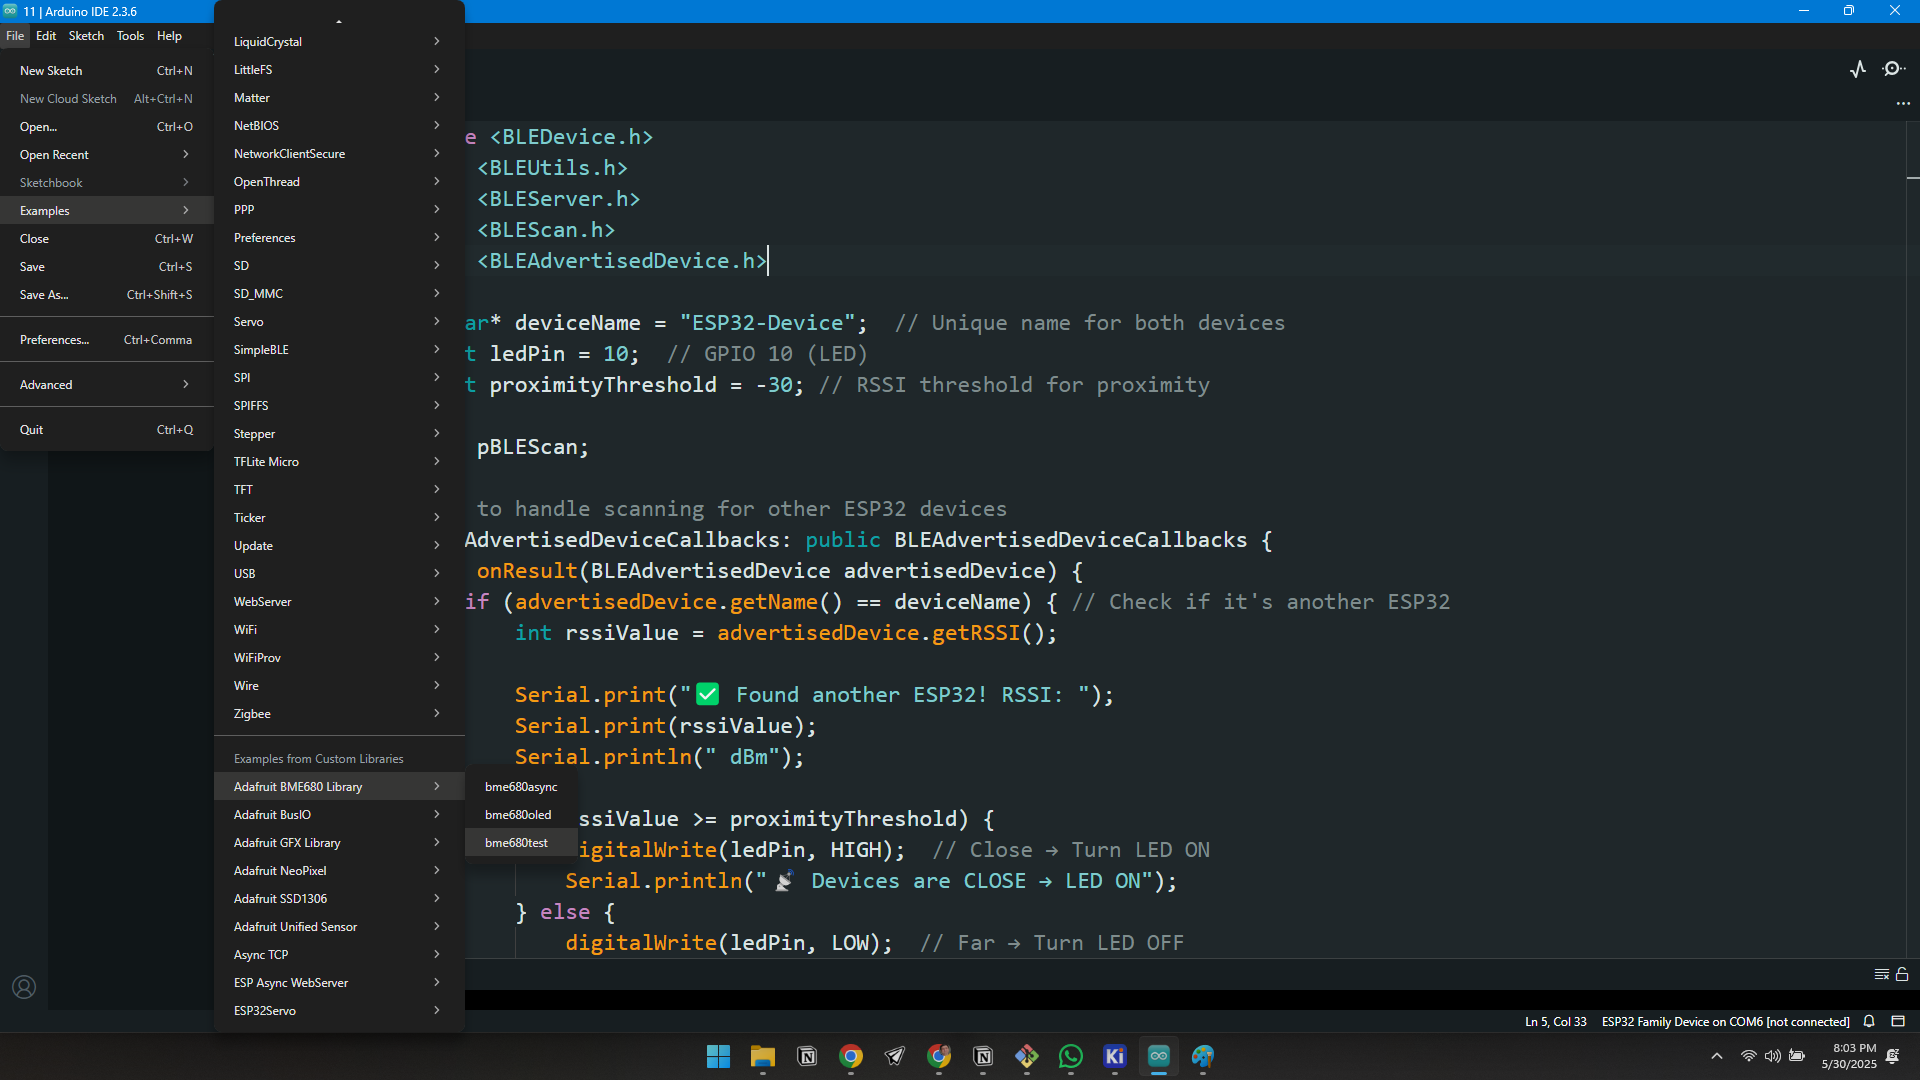Expand the Open Recent submenu
Screen dimensions: 1920x1080
(x=107, y=155)
